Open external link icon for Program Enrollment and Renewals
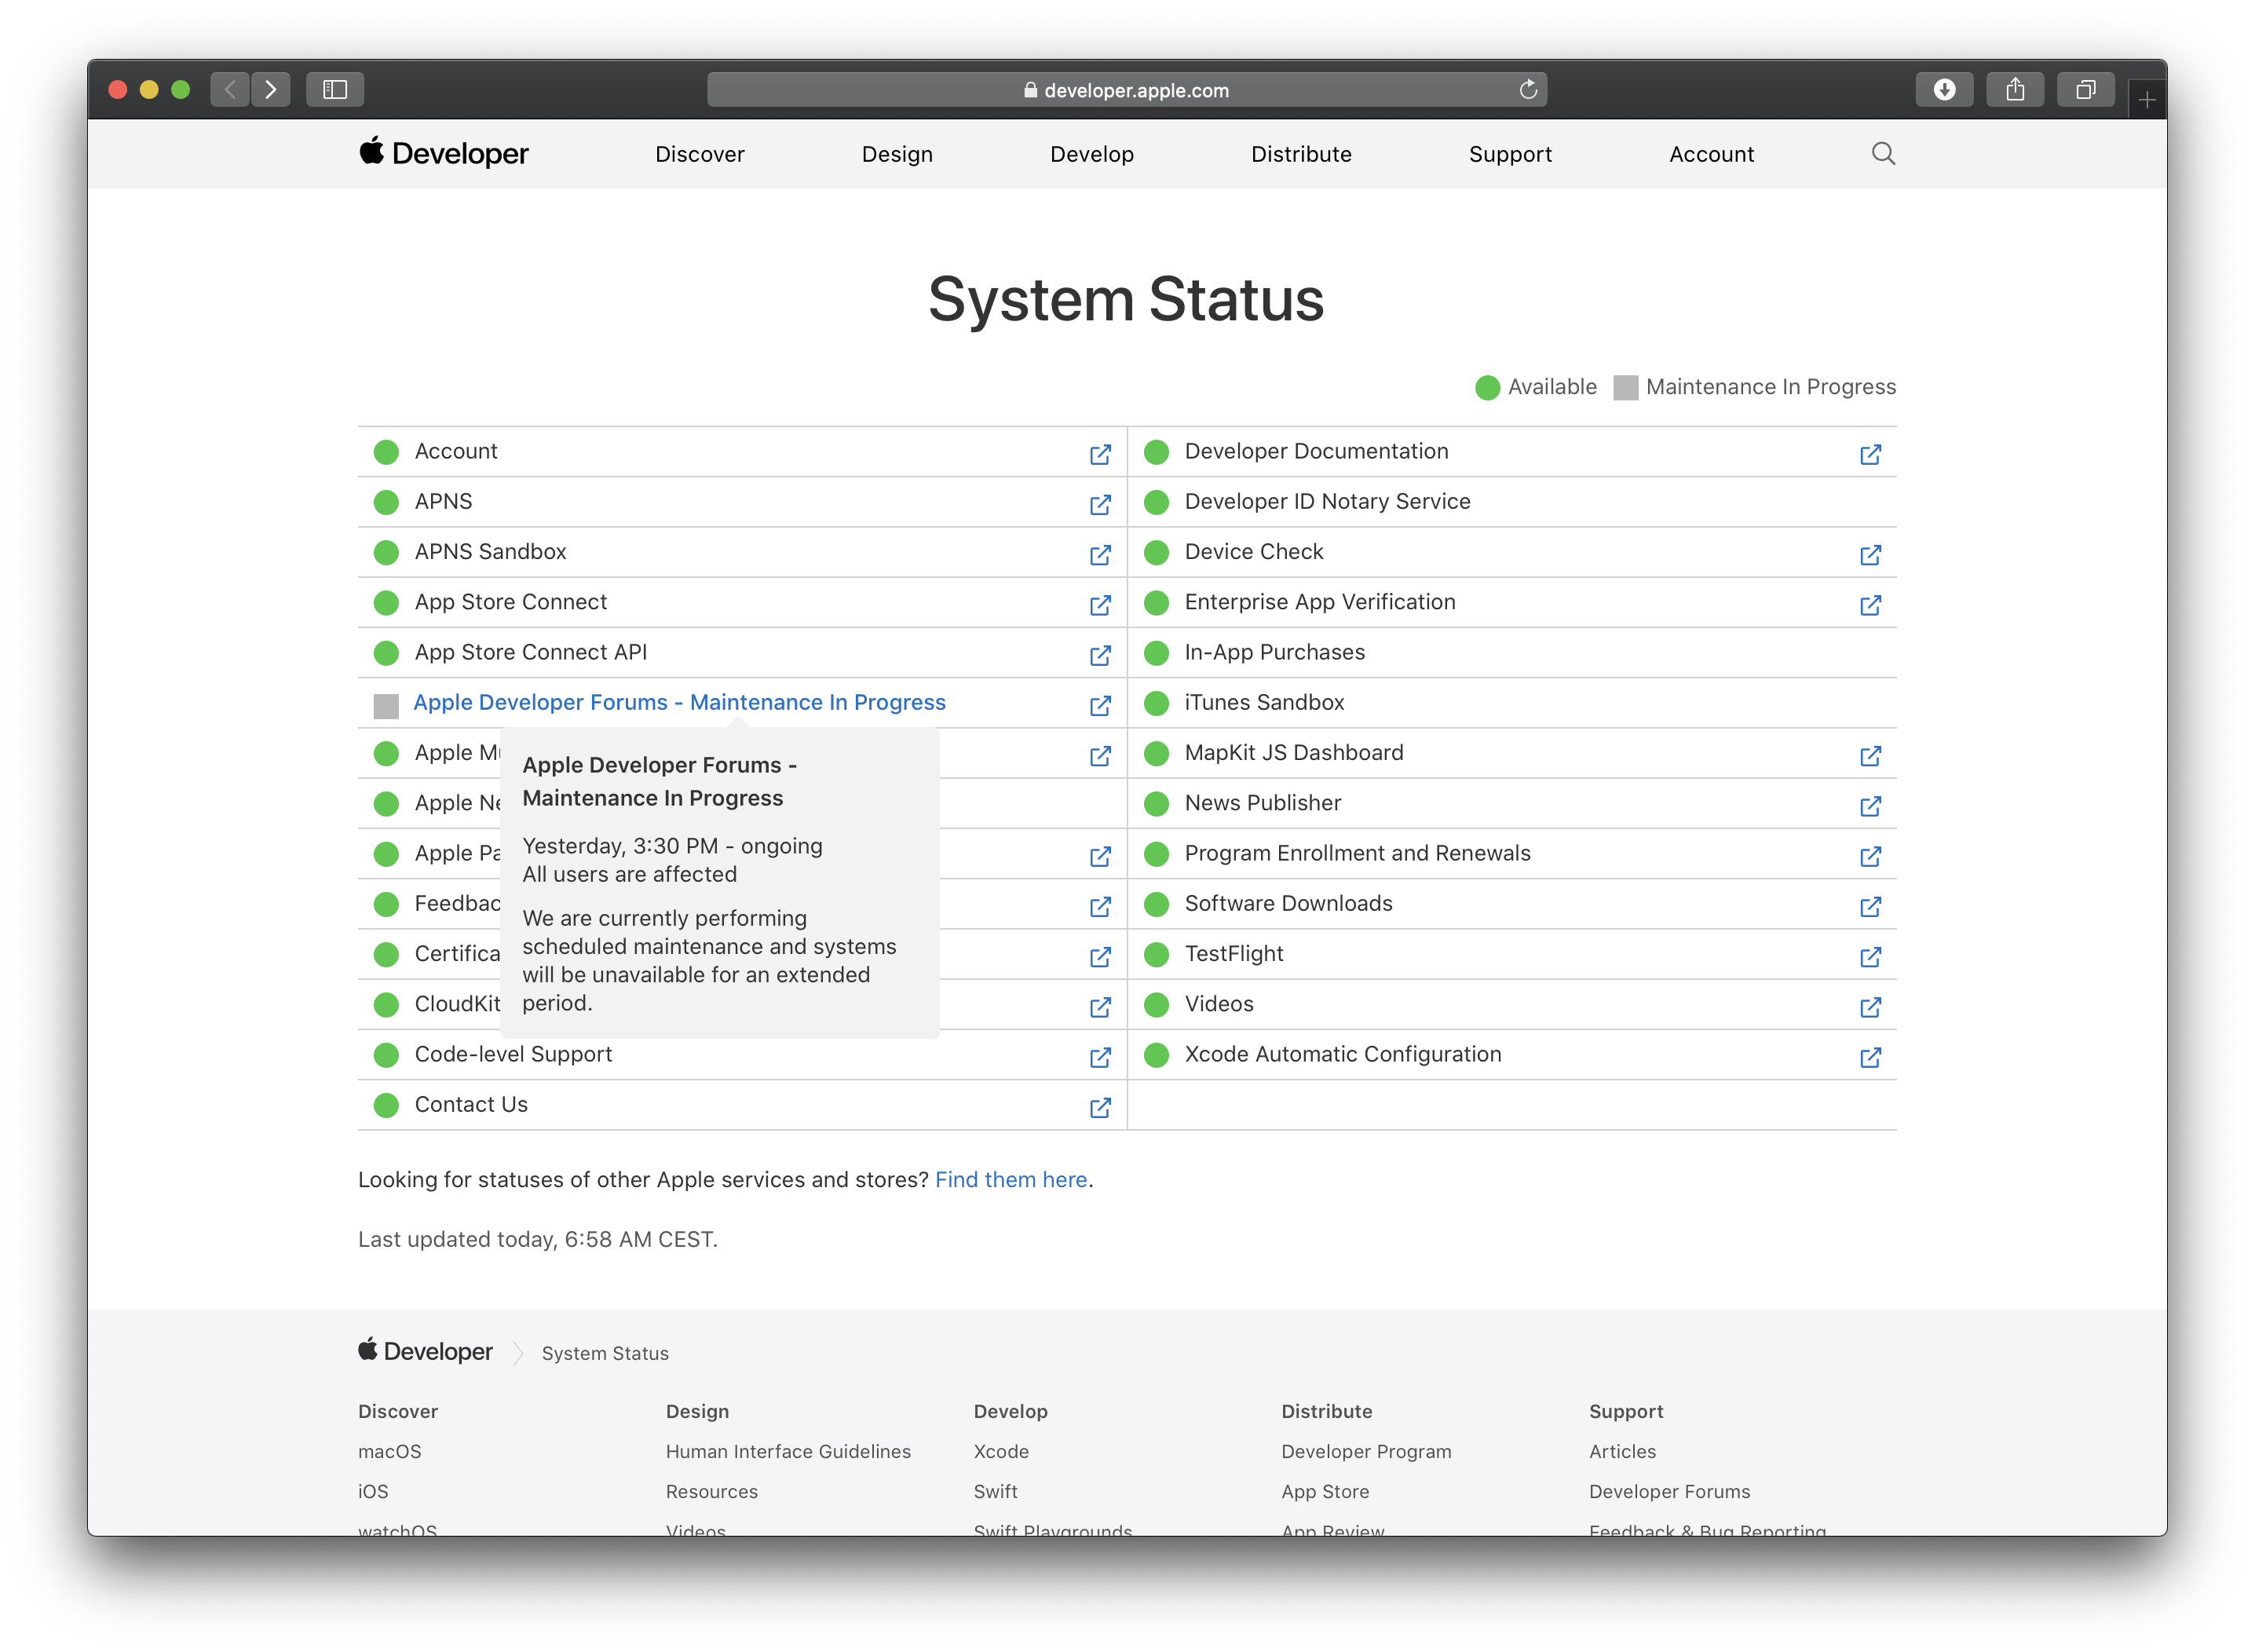The image size is (2255, 1652). click(1870, 856)
